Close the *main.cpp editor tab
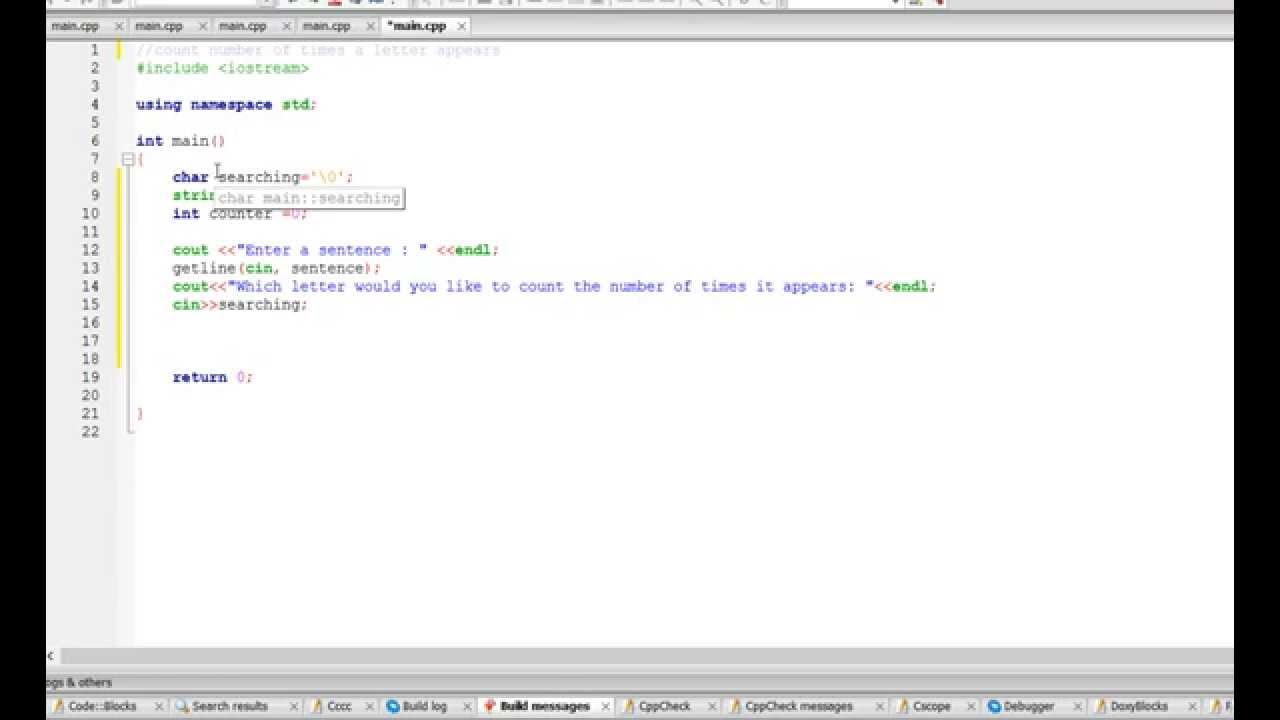This screenshot has width=1280, height=720. pos(462,26)
